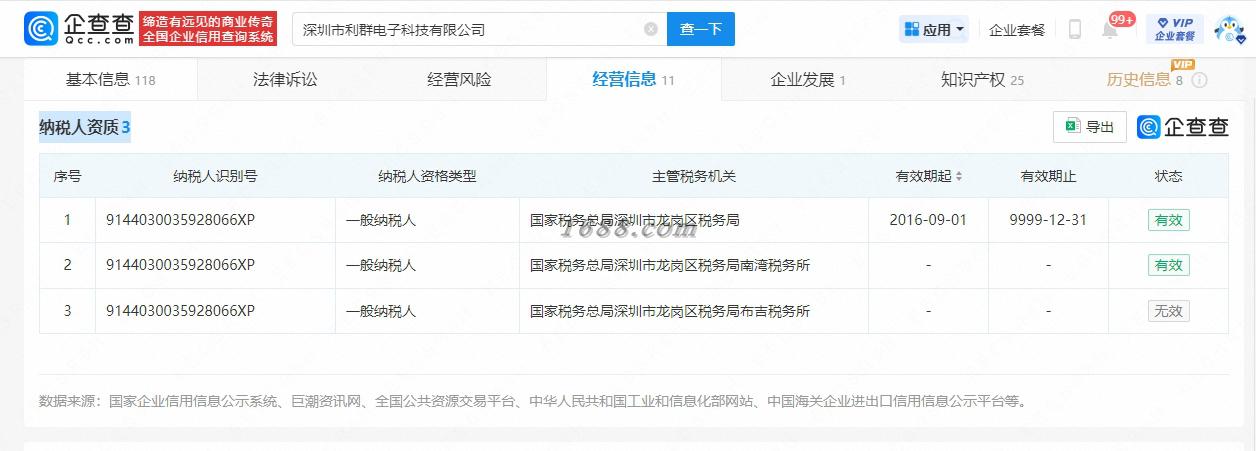
Task: Switch to the 基本信息 tab
Action: pyautogui.click(x=110, y=80)
